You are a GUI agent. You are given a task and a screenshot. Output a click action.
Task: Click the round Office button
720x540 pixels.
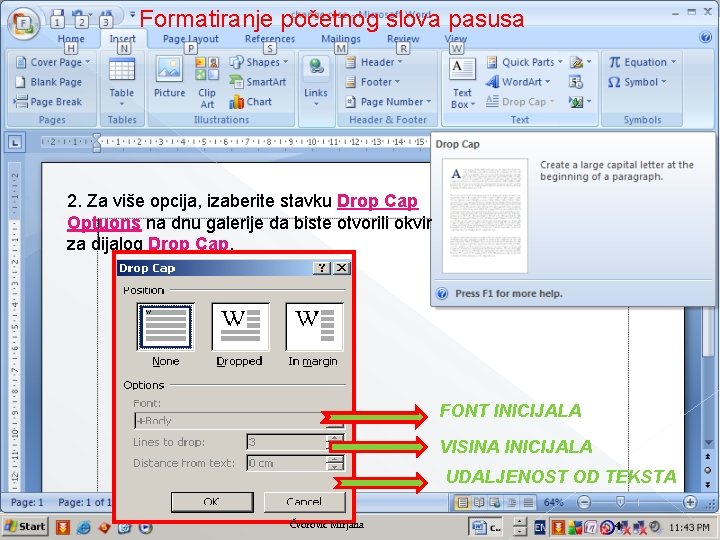click(x=23, y=23)
